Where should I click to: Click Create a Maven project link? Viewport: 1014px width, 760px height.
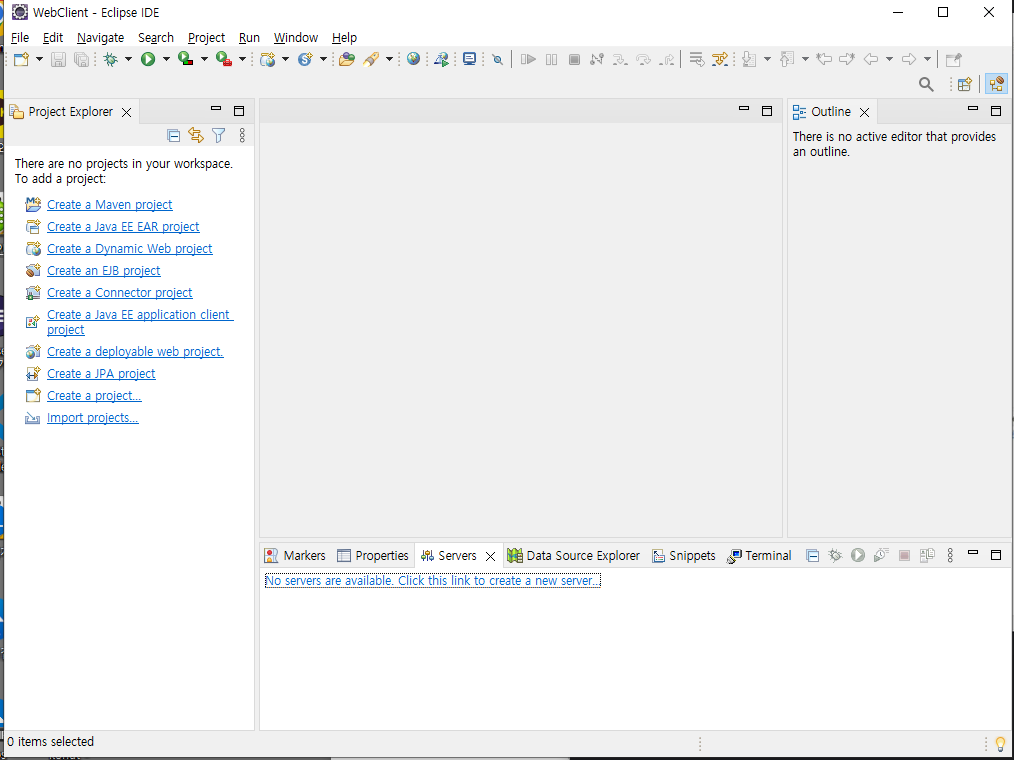click(109, 204)
